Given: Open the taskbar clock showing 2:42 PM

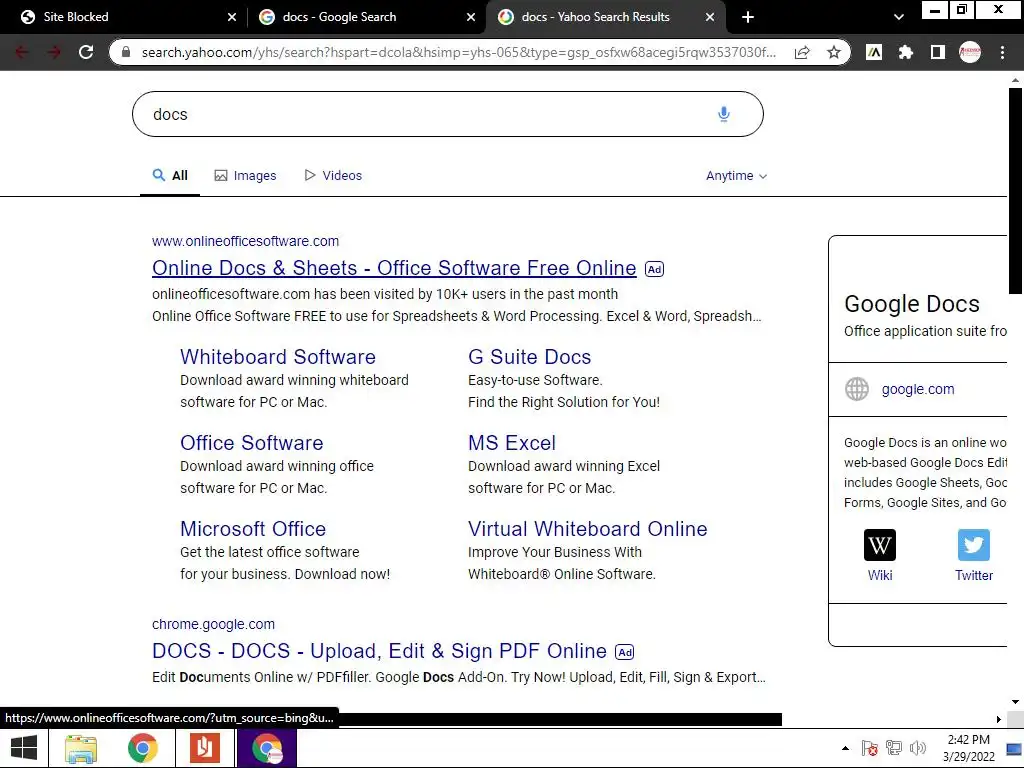Looking at the screenshot, I should [x=968, y=748].
